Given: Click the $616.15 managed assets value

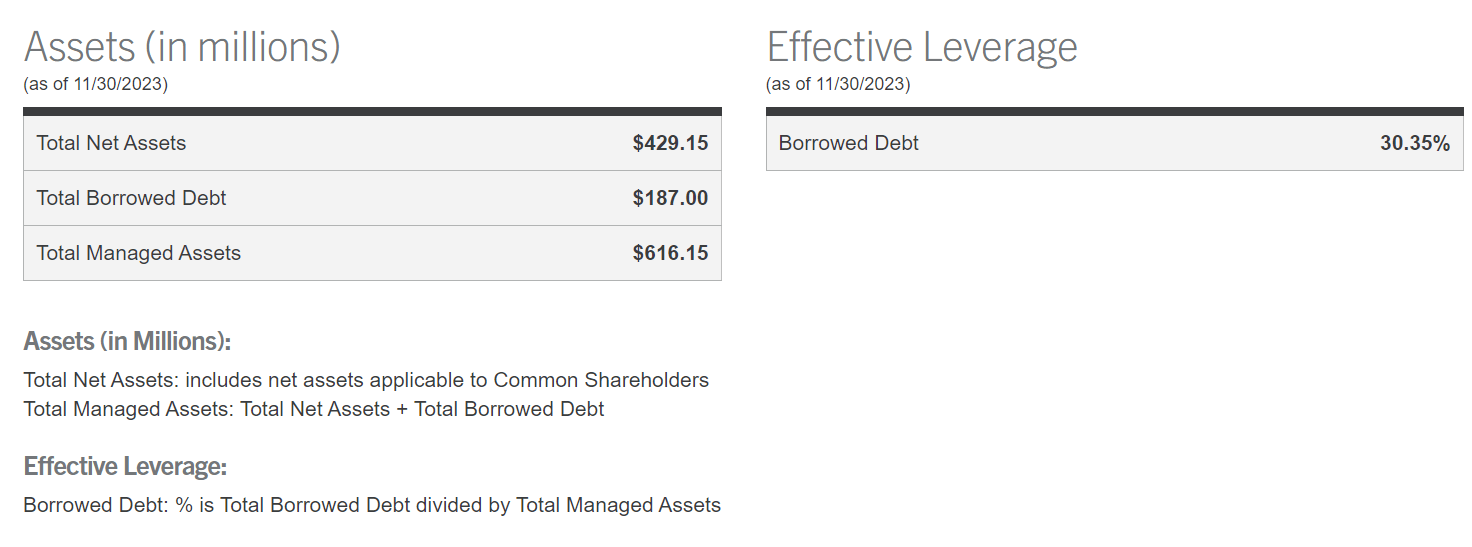Looking at the screenshot, I should click(670, 253).
